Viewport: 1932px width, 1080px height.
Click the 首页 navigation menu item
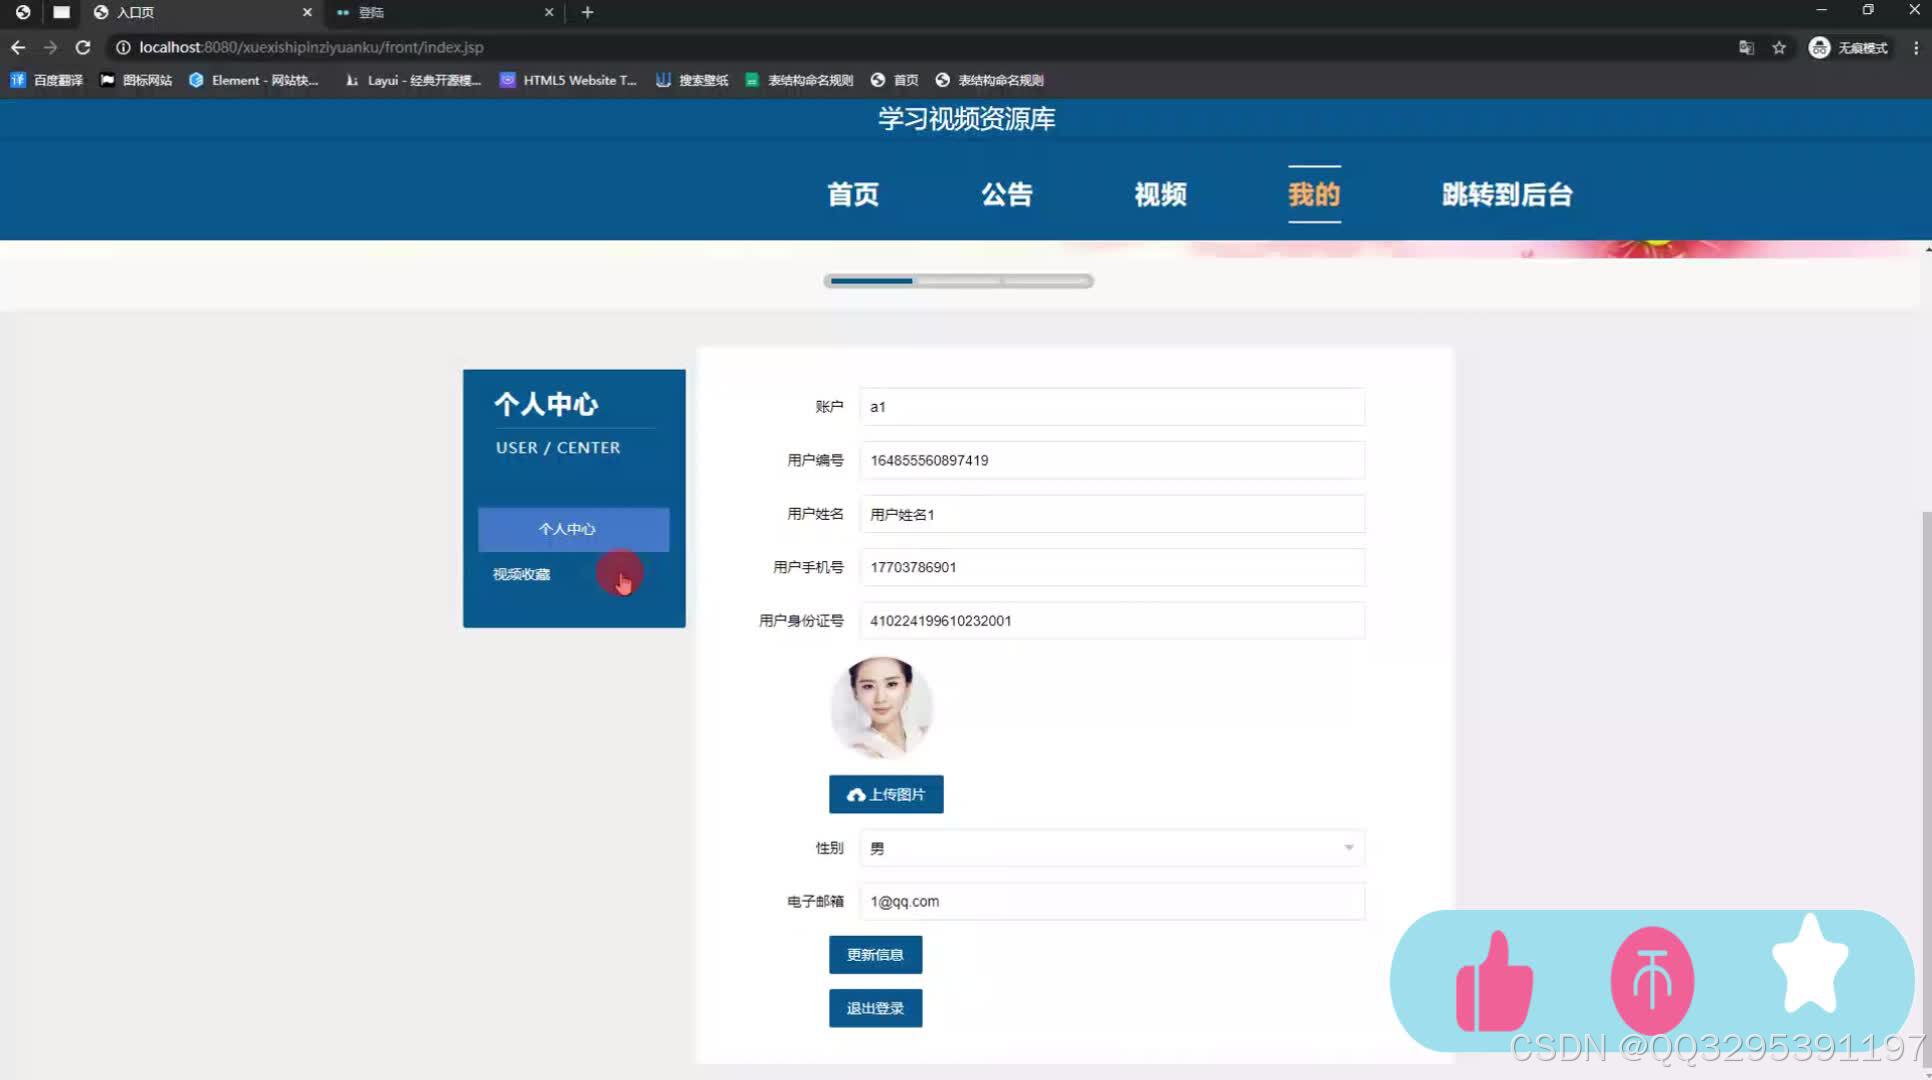[853, 194]
